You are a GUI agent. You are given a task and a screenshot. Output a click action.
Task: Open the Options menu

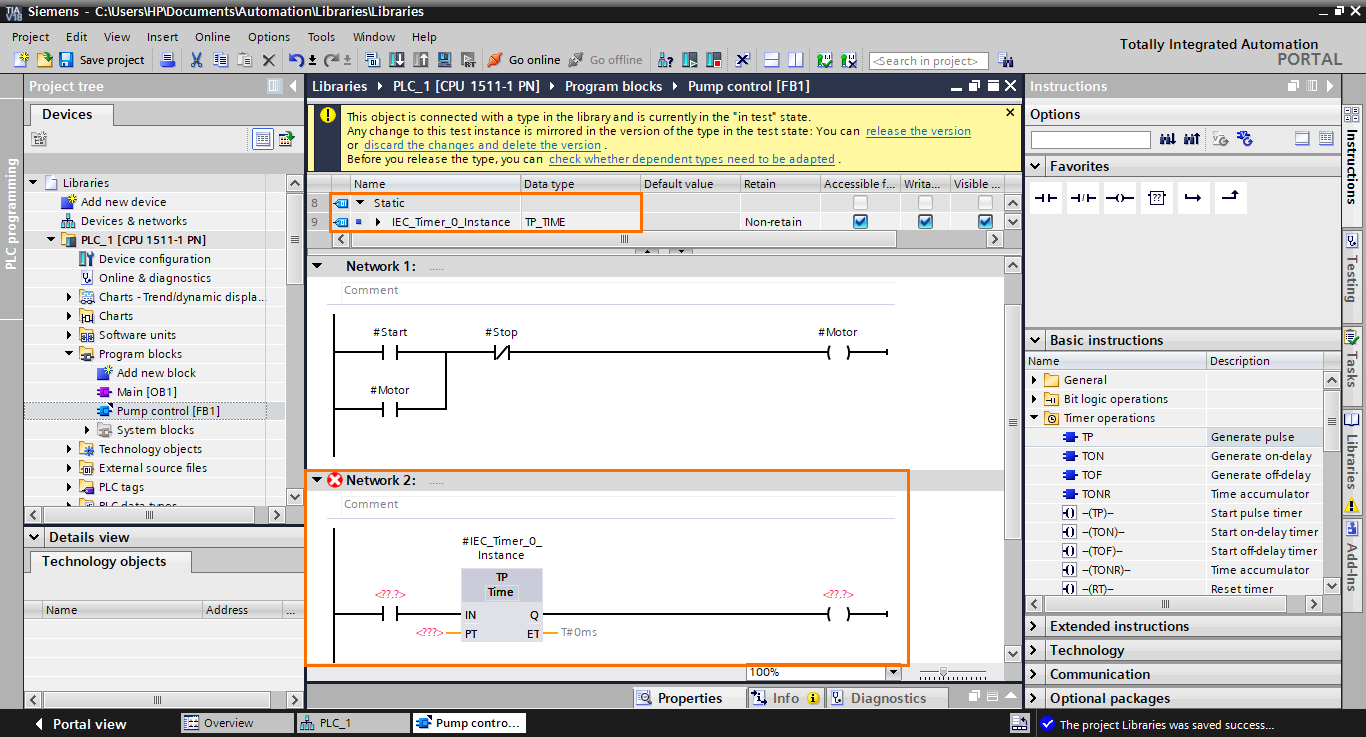pyautogui.click(x=268, y=36)
